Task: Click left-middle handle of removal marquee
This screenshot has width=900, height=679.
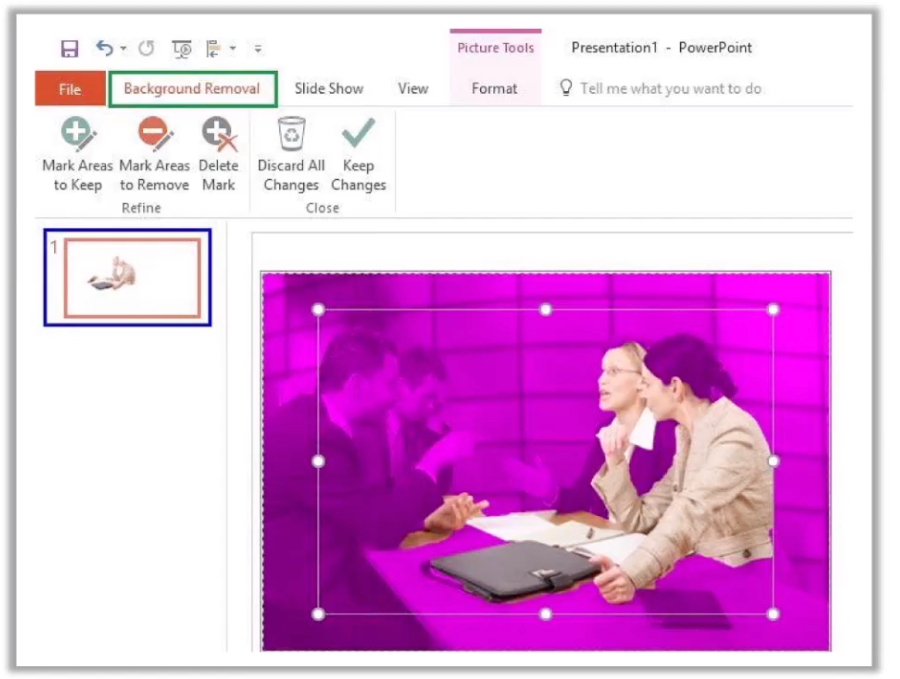Action: (318, 461)
